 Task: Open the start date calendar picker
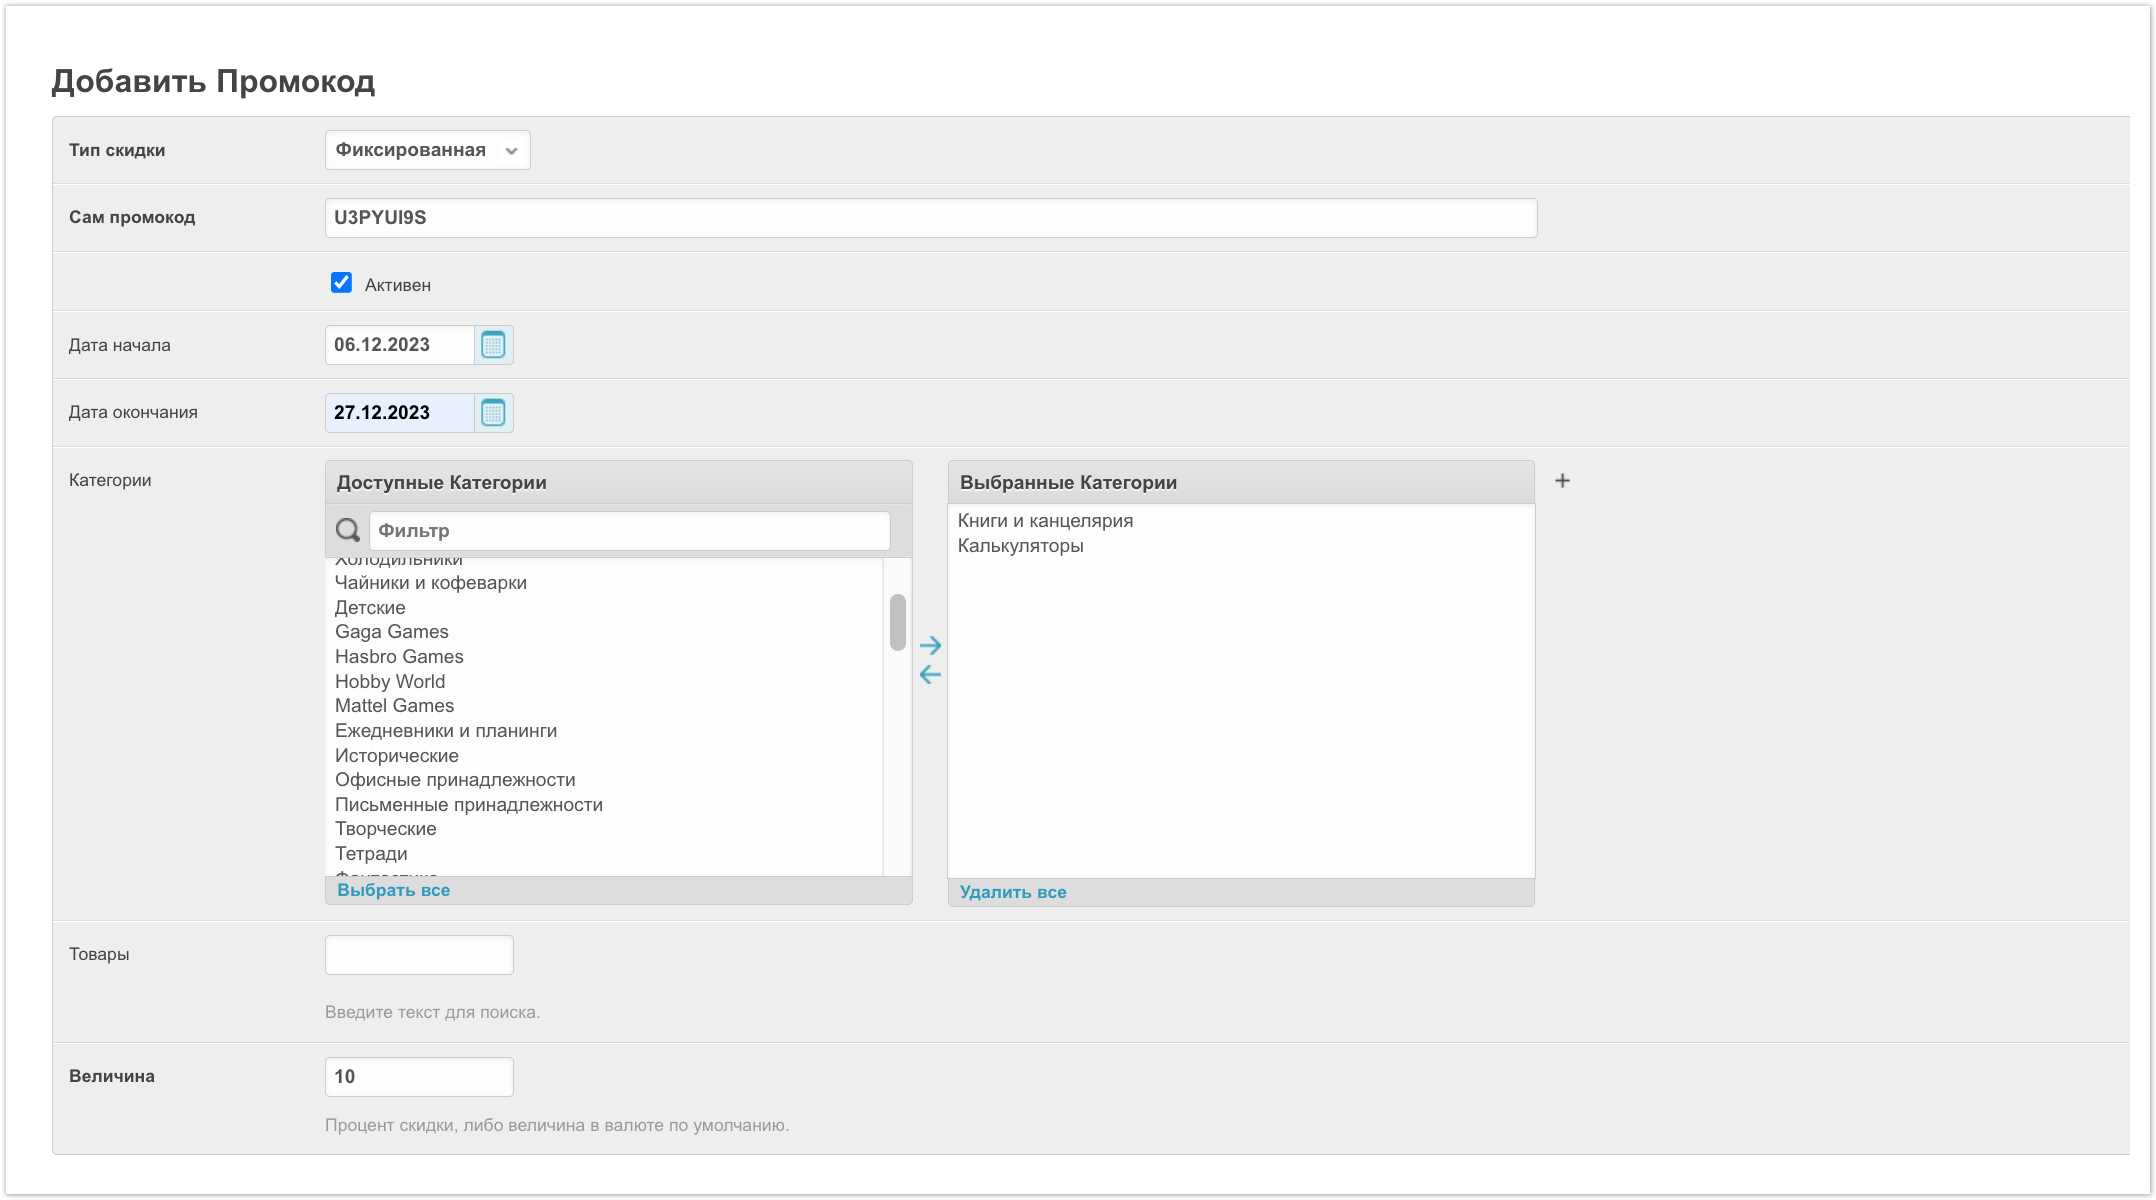pyautogui.click(x=493, y=345)
